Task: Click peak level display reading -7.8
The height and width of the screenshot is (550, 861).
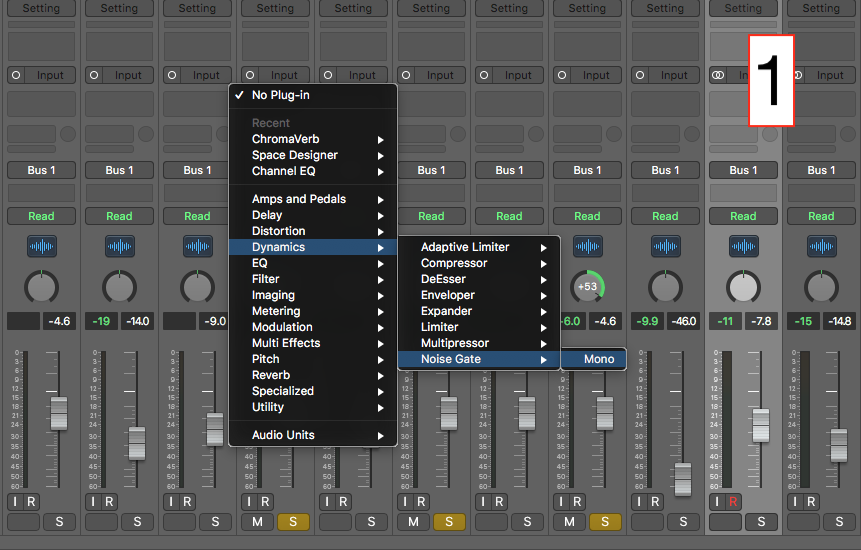Action: click(762, 321)
